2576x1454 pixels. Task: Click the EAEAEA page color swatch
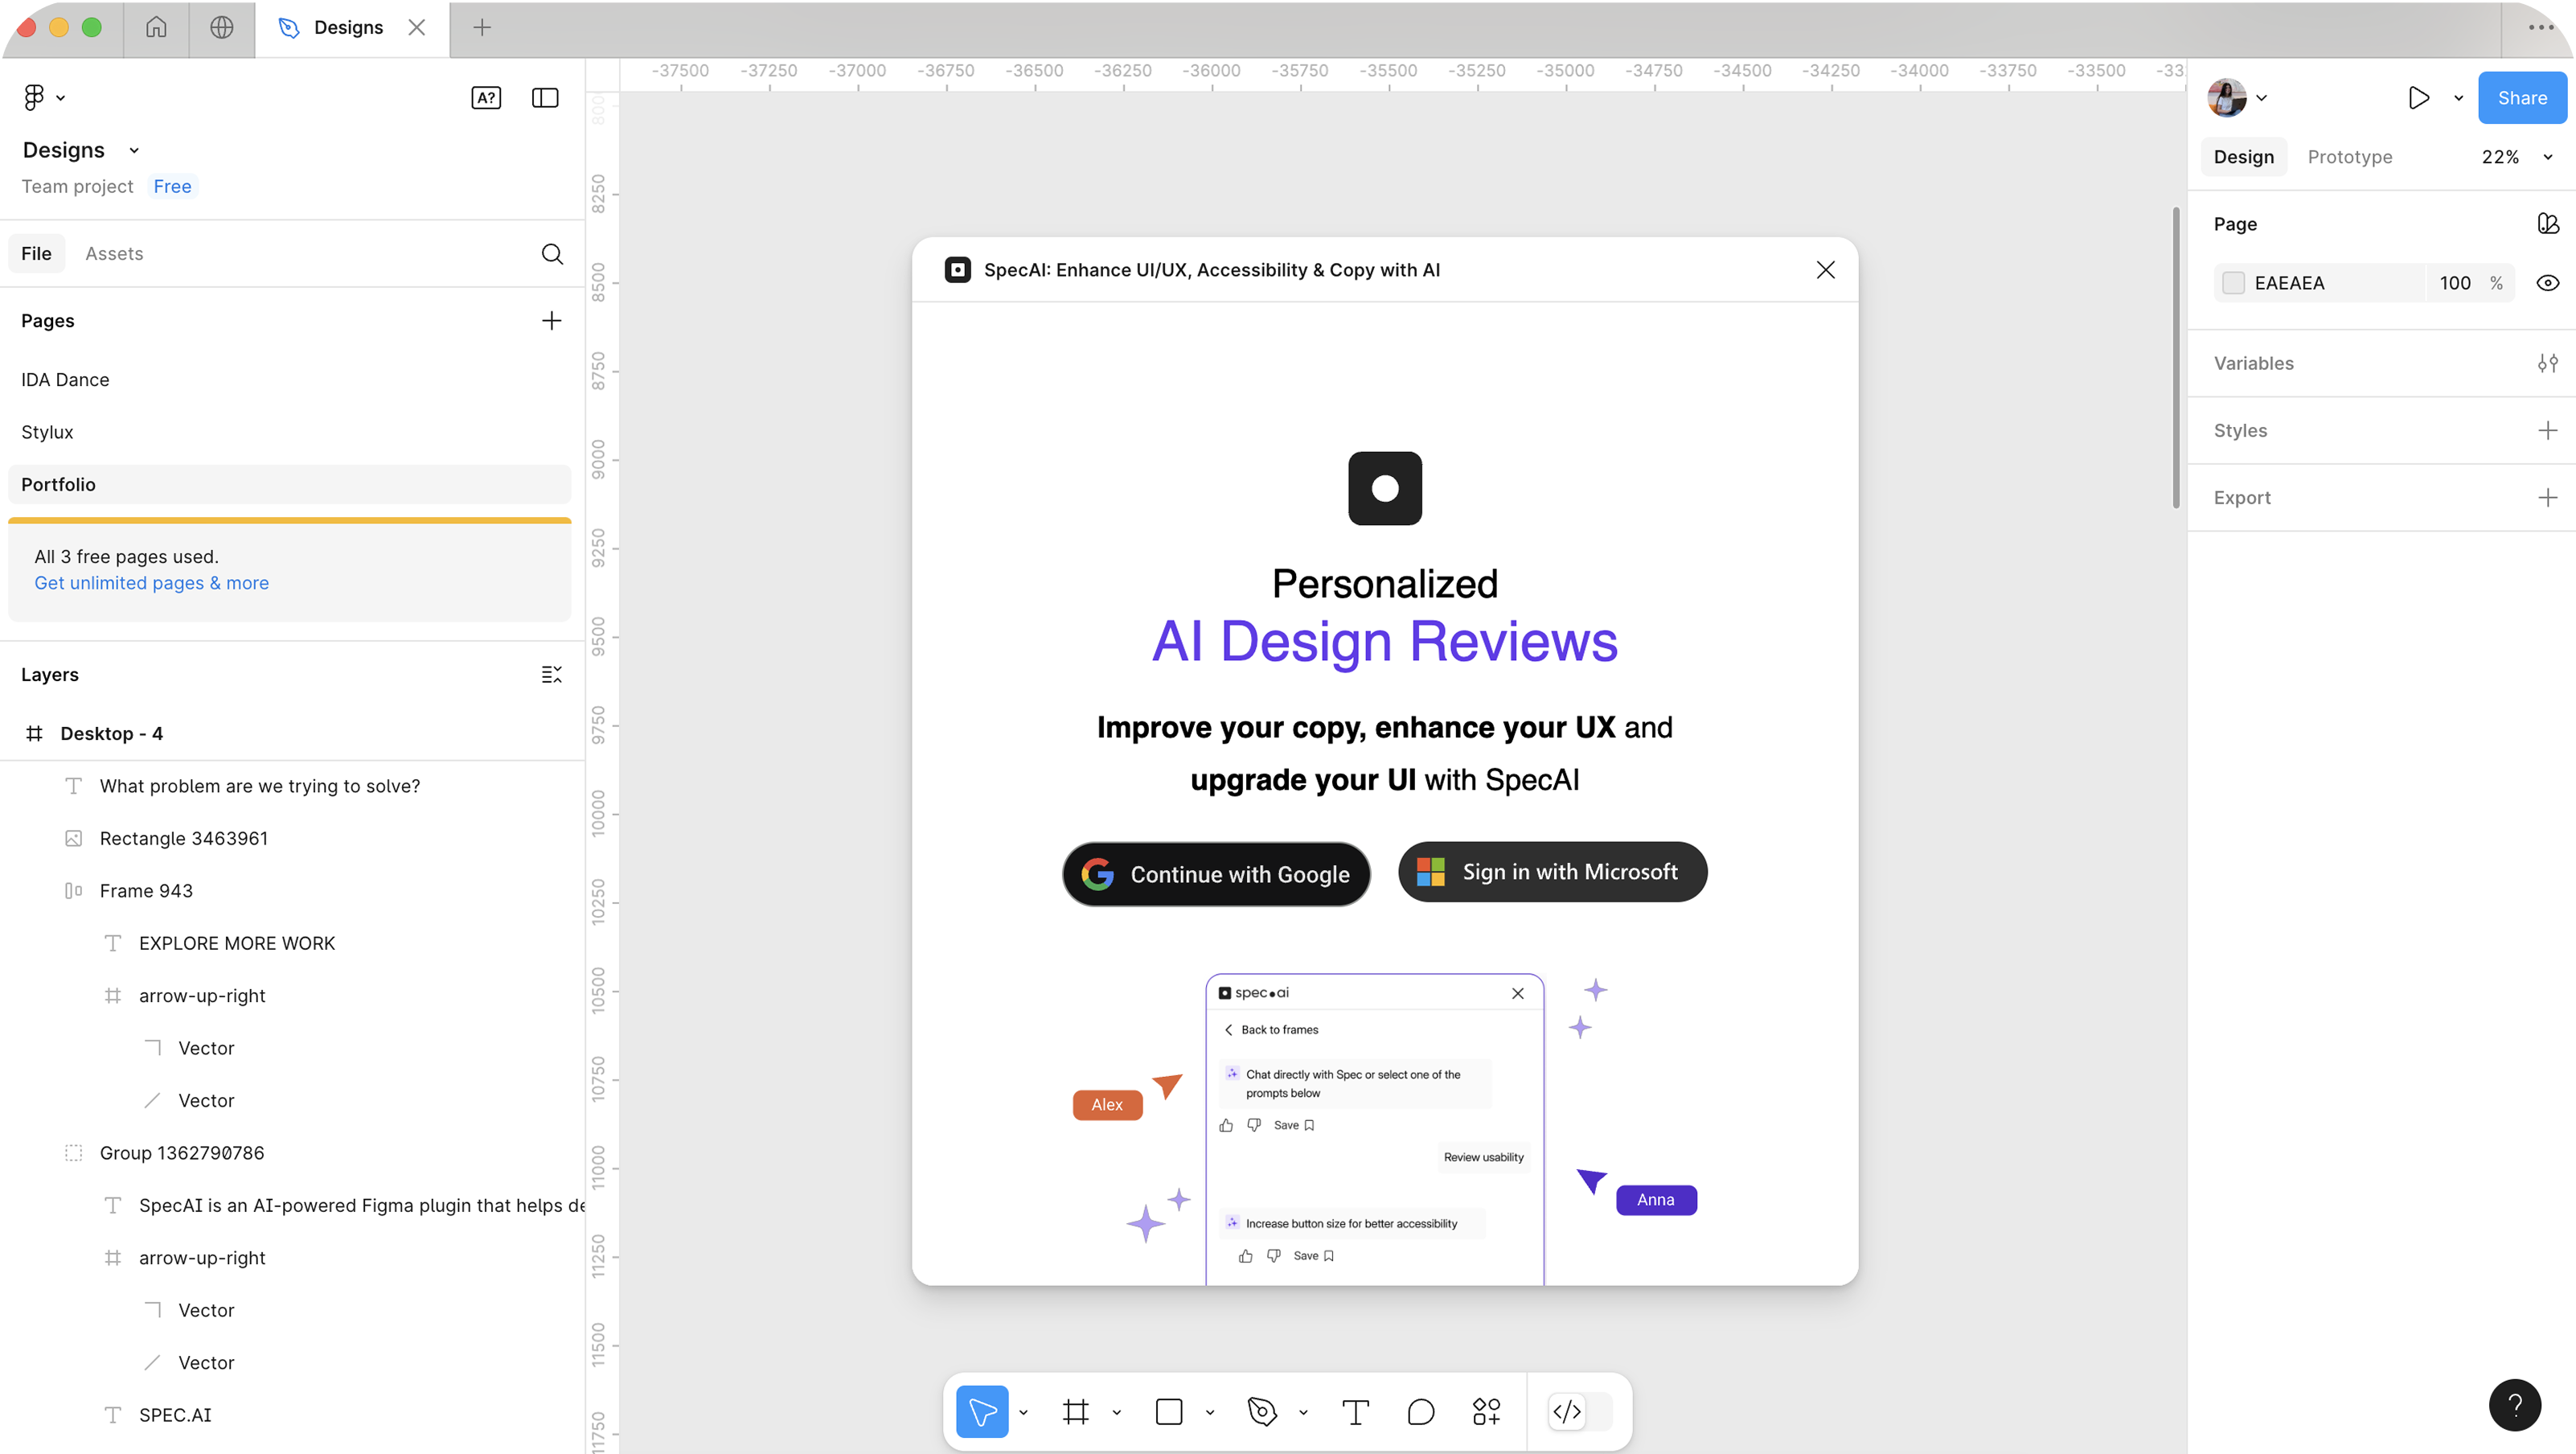[x=2233, y=283]
